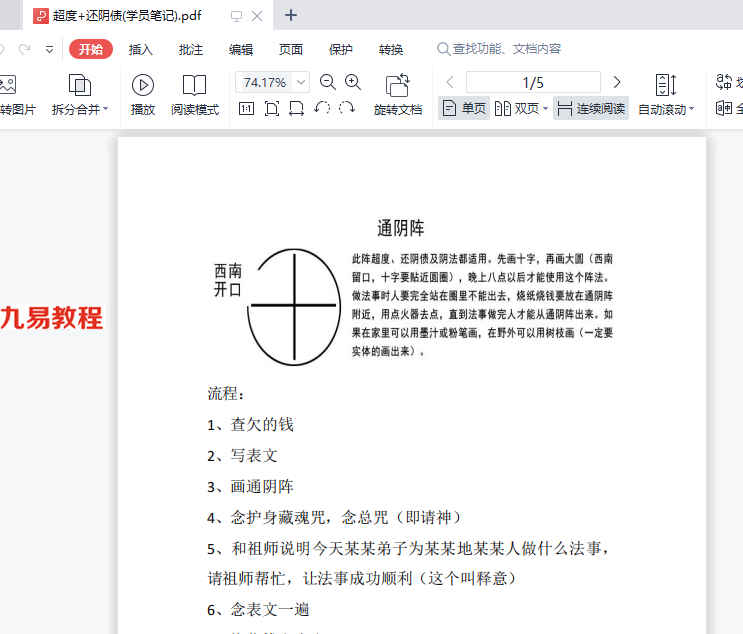This screenshot has width=743, height=634.
Task: Rotate view counterclockwise
Action: tap(322, 109)
